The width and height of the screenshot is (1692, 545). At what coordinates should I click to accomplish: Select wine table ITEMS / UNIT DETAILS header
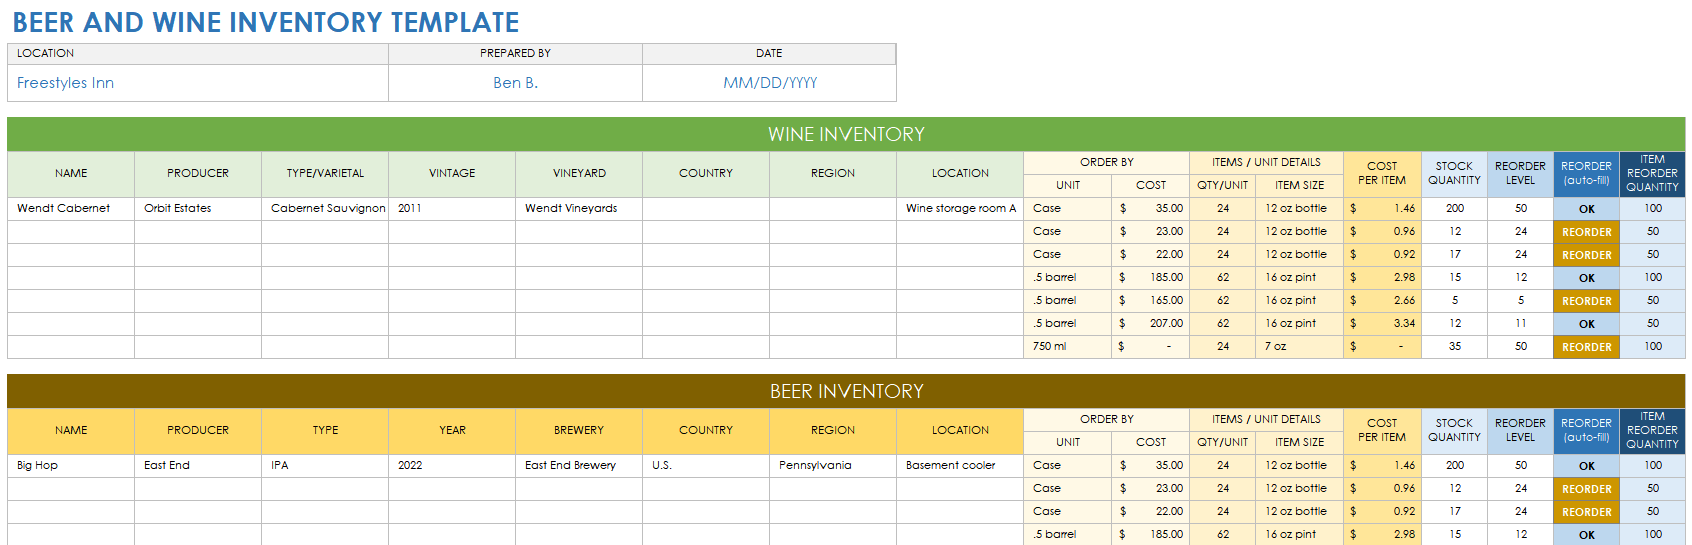1266,162
